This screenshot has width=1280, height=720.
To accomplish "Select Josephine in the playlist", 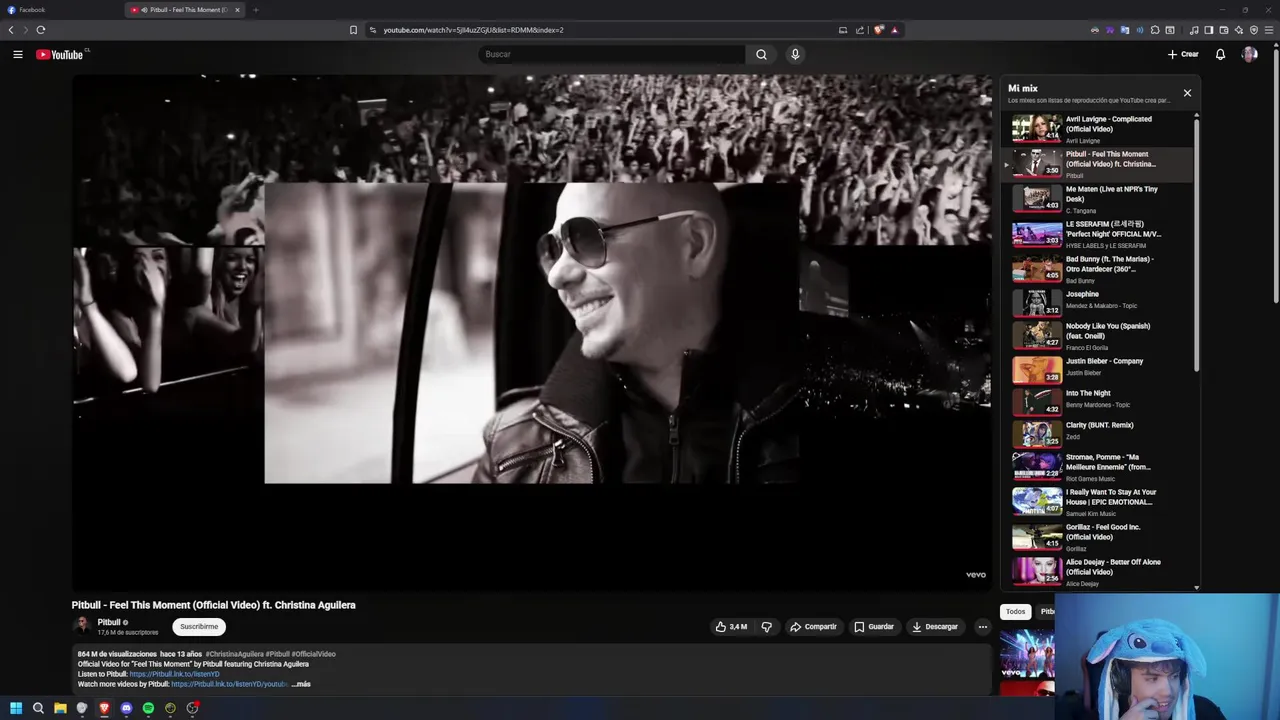I will (1097, 302).
